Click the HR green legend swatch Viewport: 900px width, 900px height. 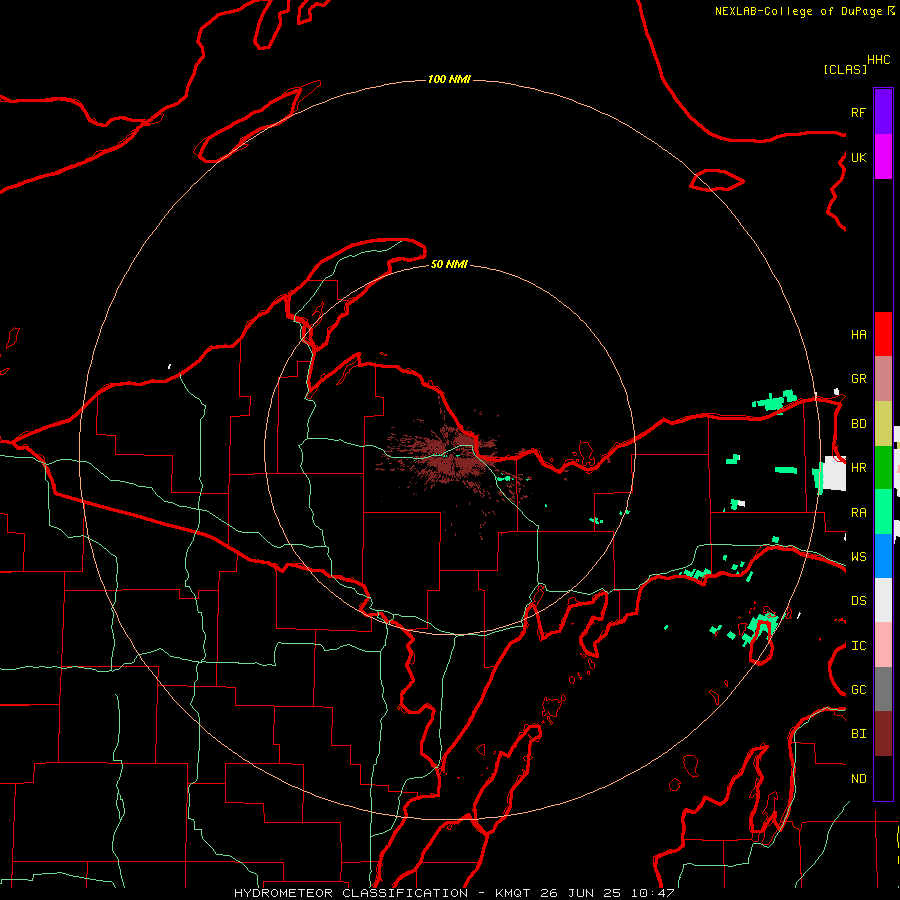tap(883, 468)
